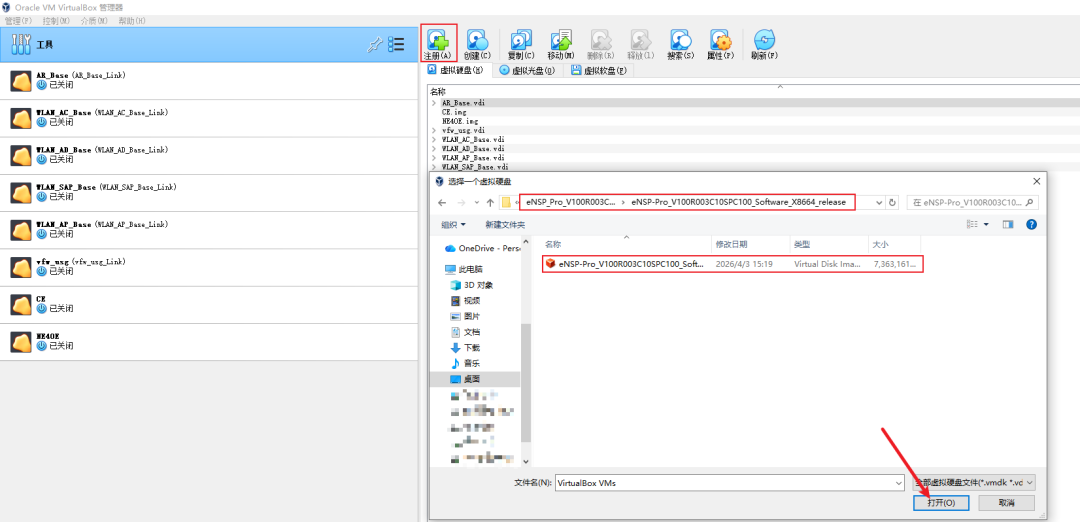Screen dimensions: 1080x522
Task: Click the pin icon in 工具 header
Action: point(375,45)
